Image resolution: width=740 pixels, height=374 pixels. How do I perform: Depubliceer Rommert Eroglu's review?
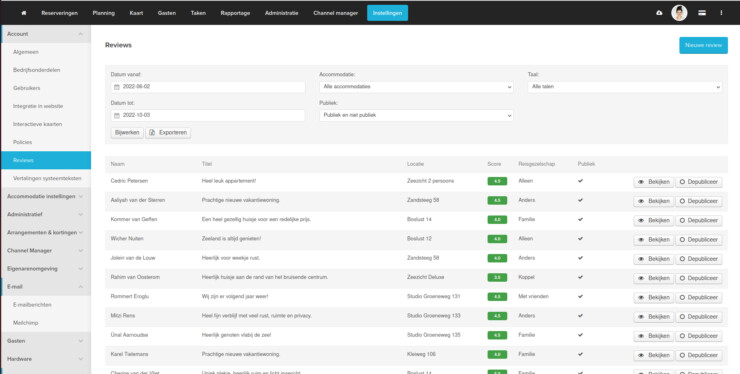click(698, 298)
